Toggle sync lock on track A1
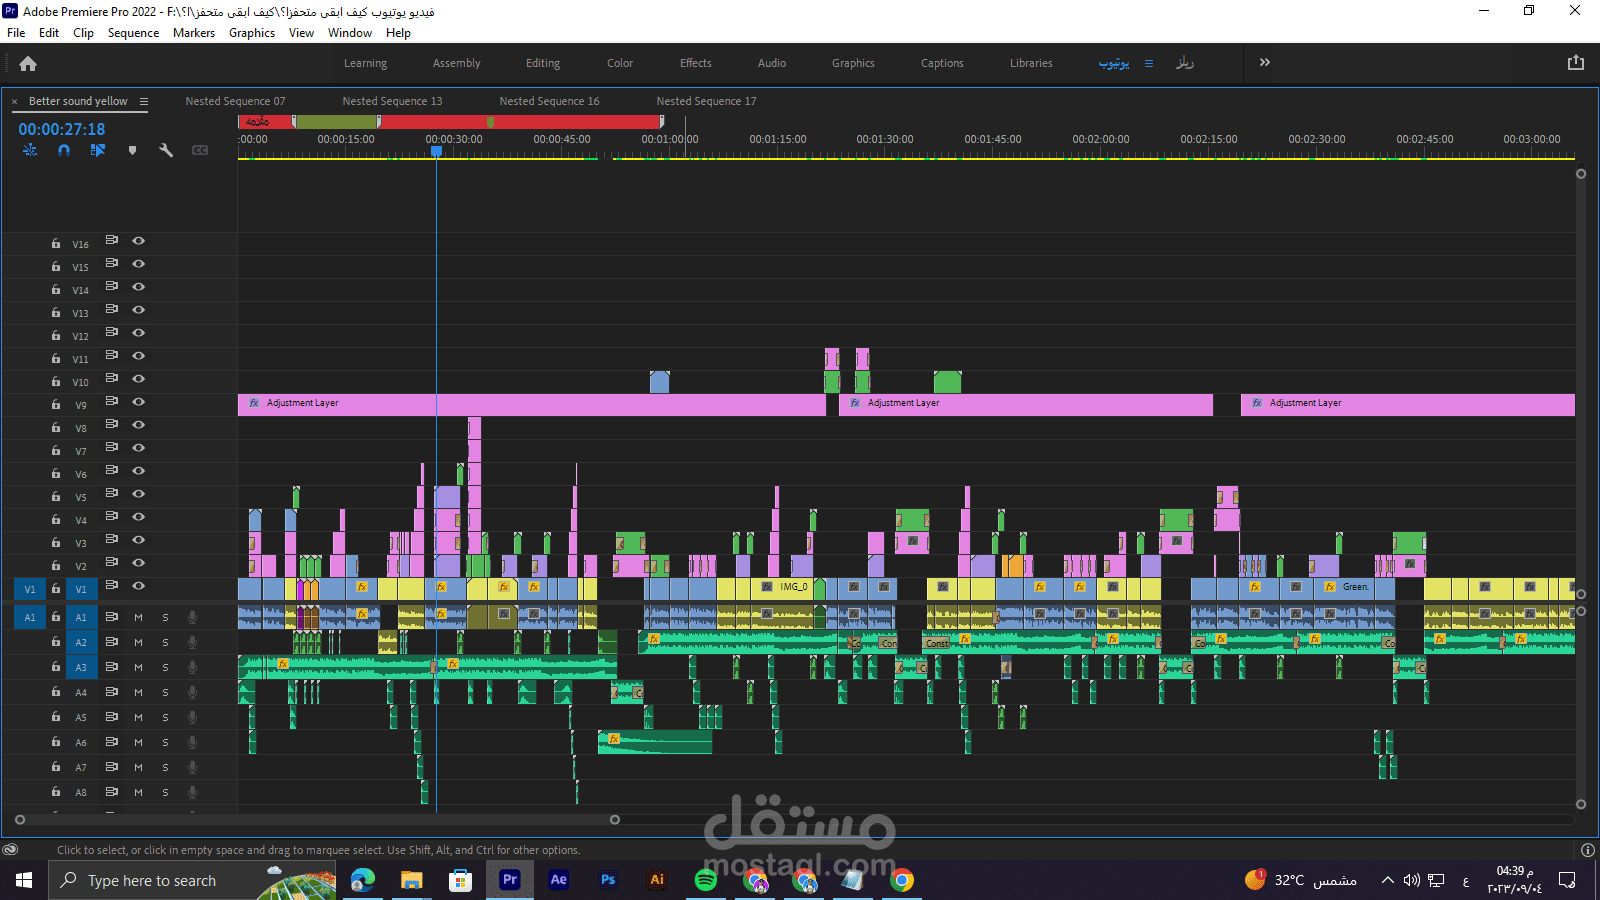Screen dimensions: 1600x900 112,617
